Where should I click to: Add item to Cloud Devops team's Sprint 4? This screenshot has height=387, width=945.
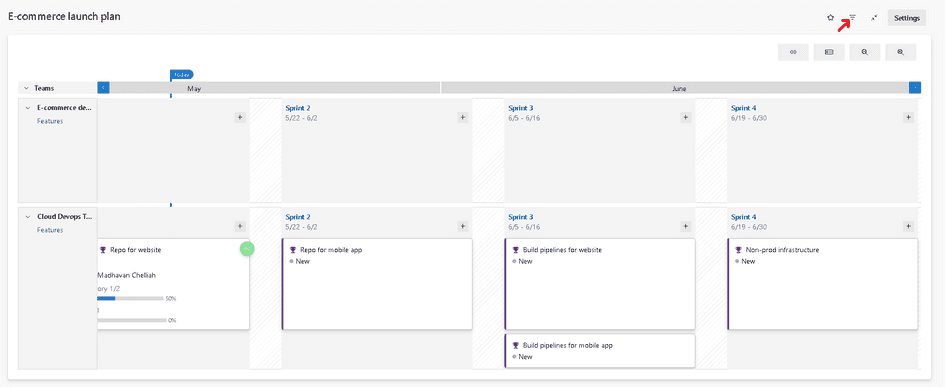point(908,226)
